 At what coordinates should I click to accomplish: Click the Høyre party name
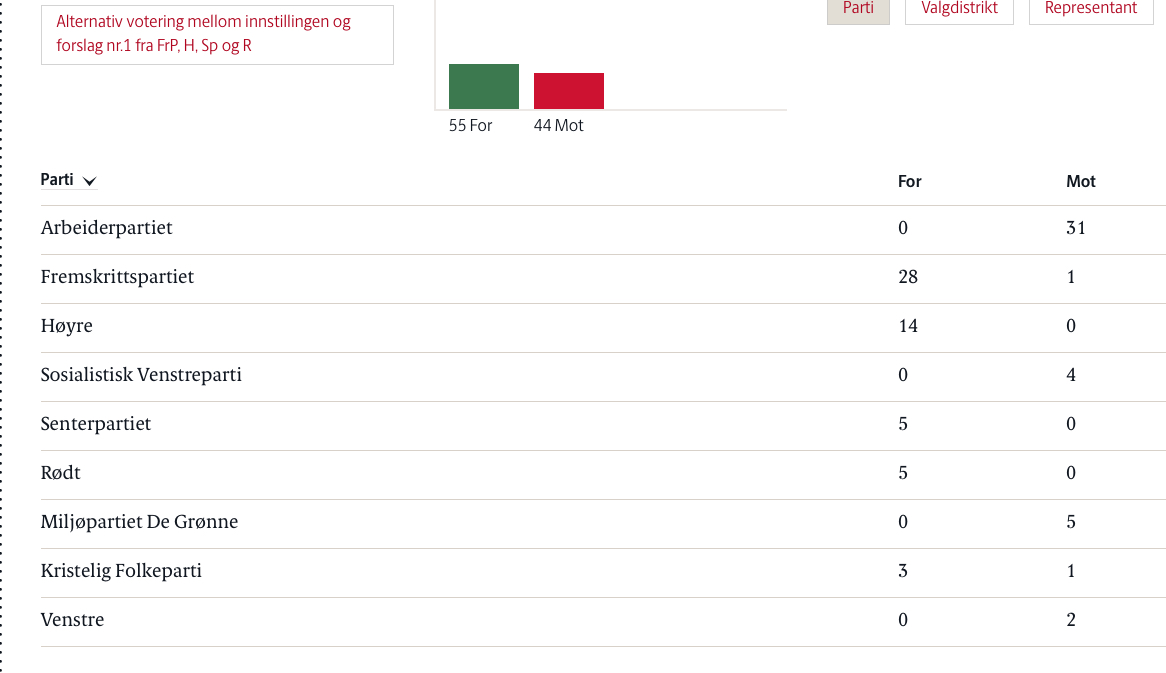pos(67,326)
